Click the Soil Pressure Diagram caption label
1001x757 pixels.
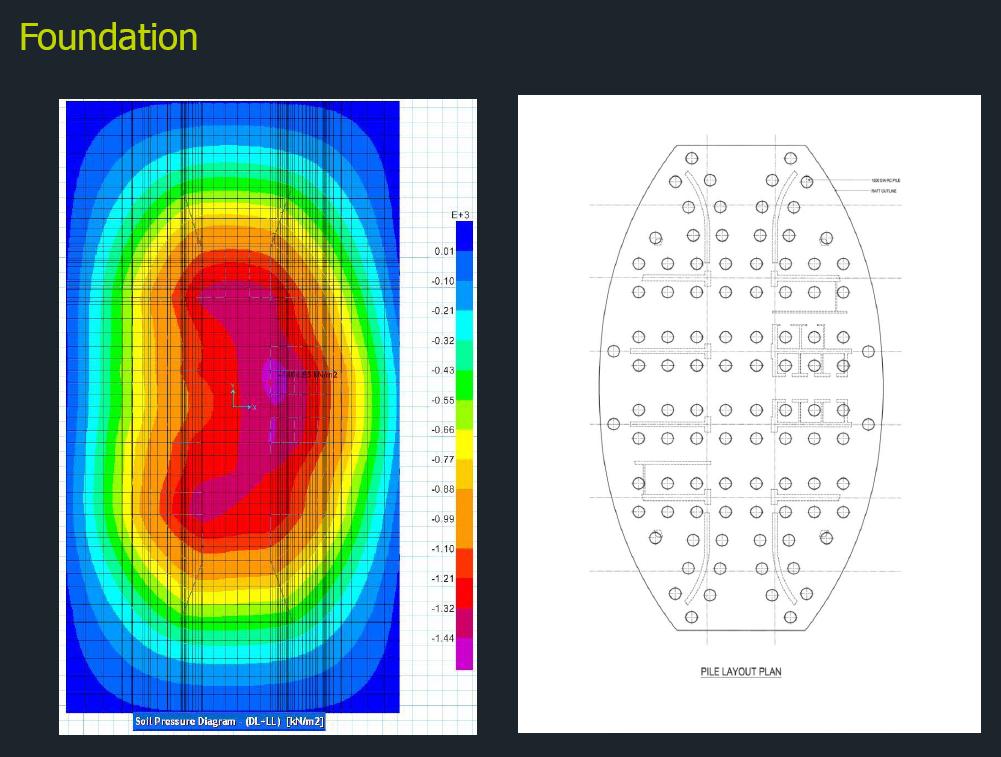click(230, 722)
